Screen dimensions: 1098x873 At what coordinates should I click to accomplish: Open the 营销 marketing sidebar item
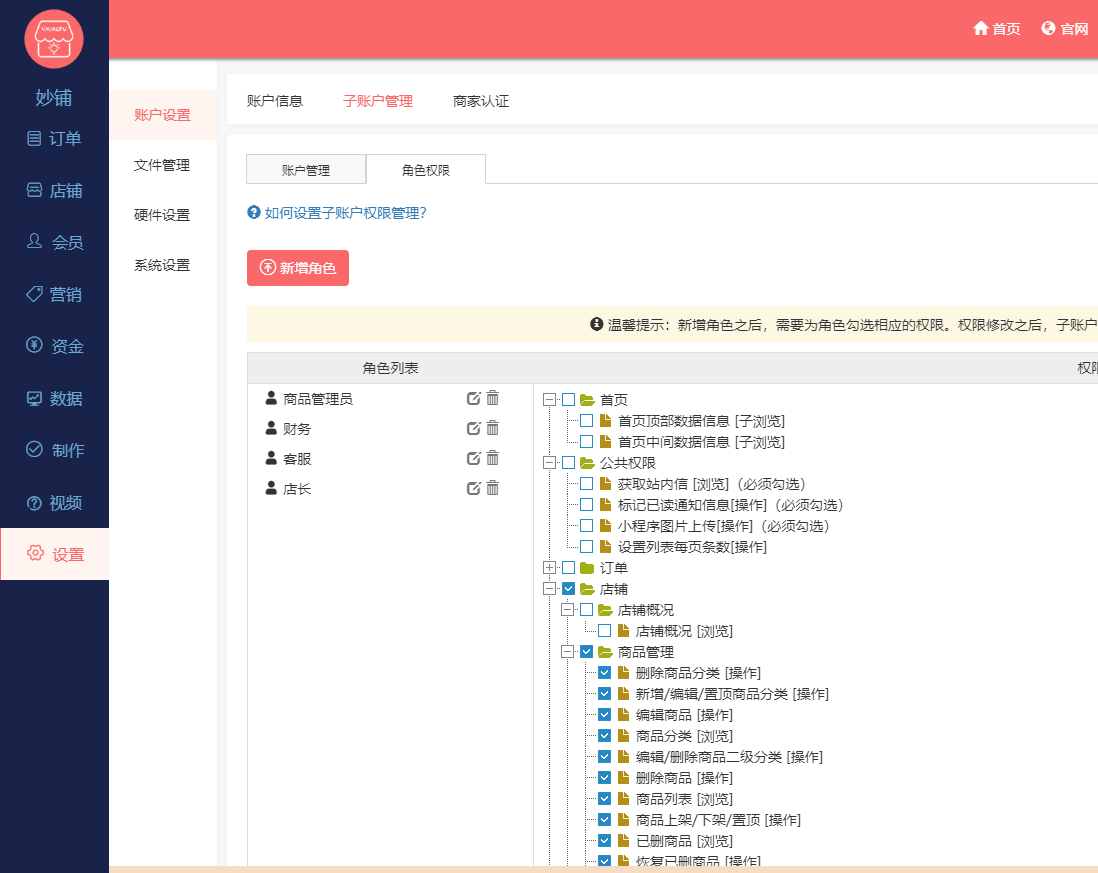click(x=54, y=294)
